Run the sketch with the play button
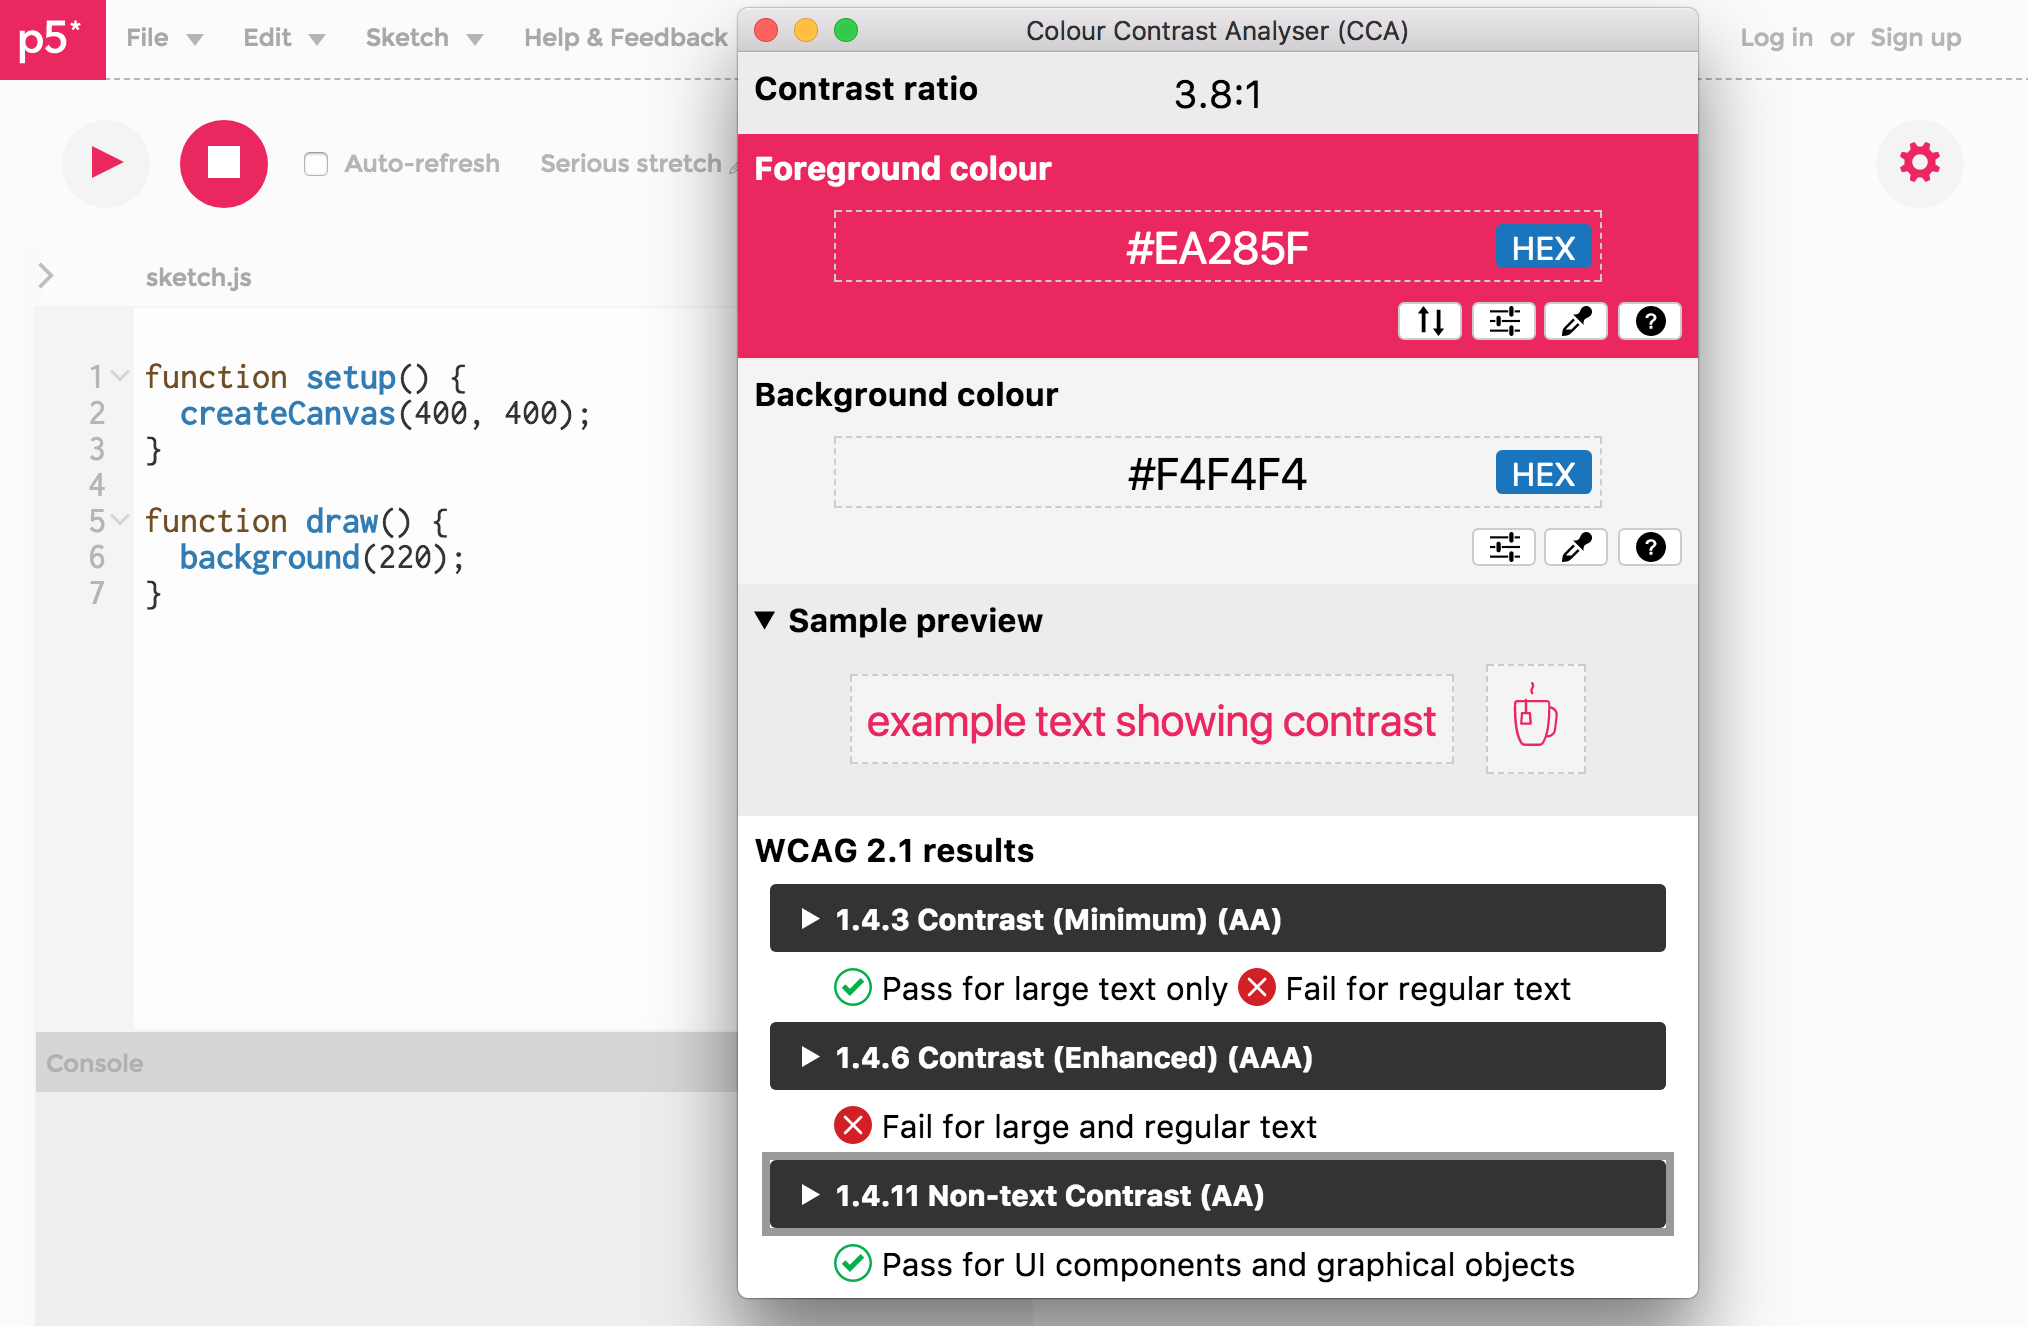This screenshot has height=1326, width=2028. [x=106, y=163]
